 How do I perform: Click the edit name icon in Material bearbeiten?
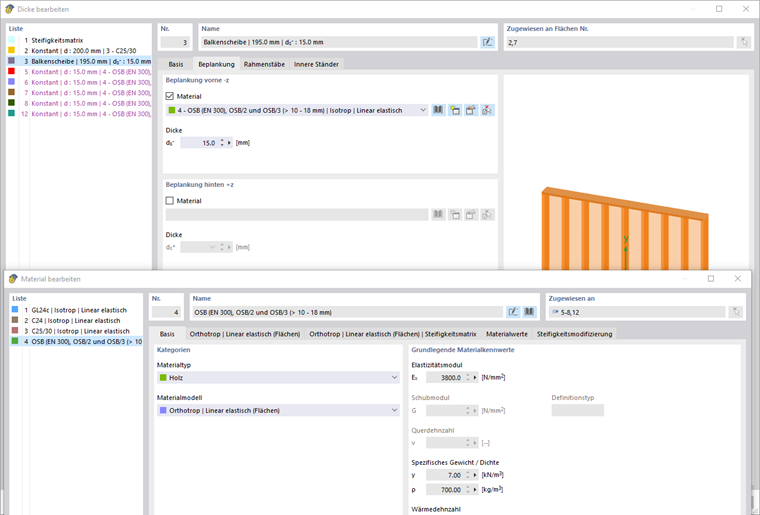click(x=513, y=312)
